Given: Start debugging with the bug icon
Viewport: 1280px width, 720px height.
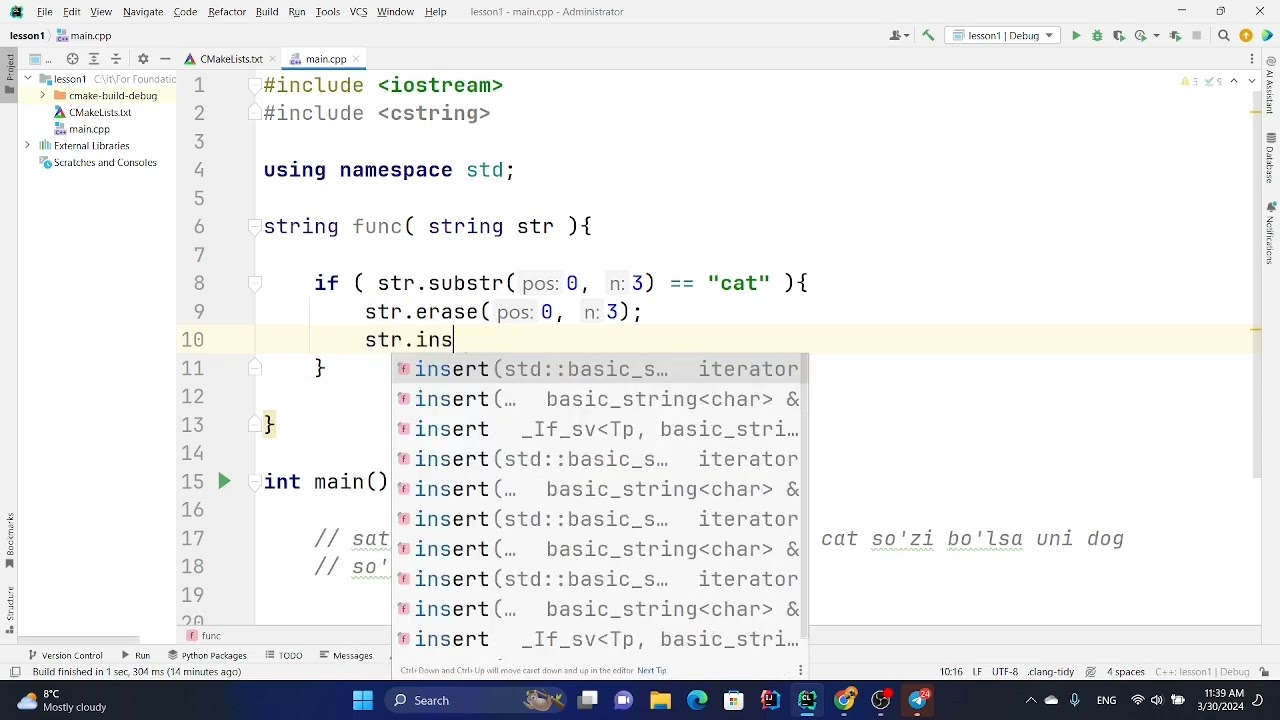Looking at the screenshot, I should point(1097,36).
